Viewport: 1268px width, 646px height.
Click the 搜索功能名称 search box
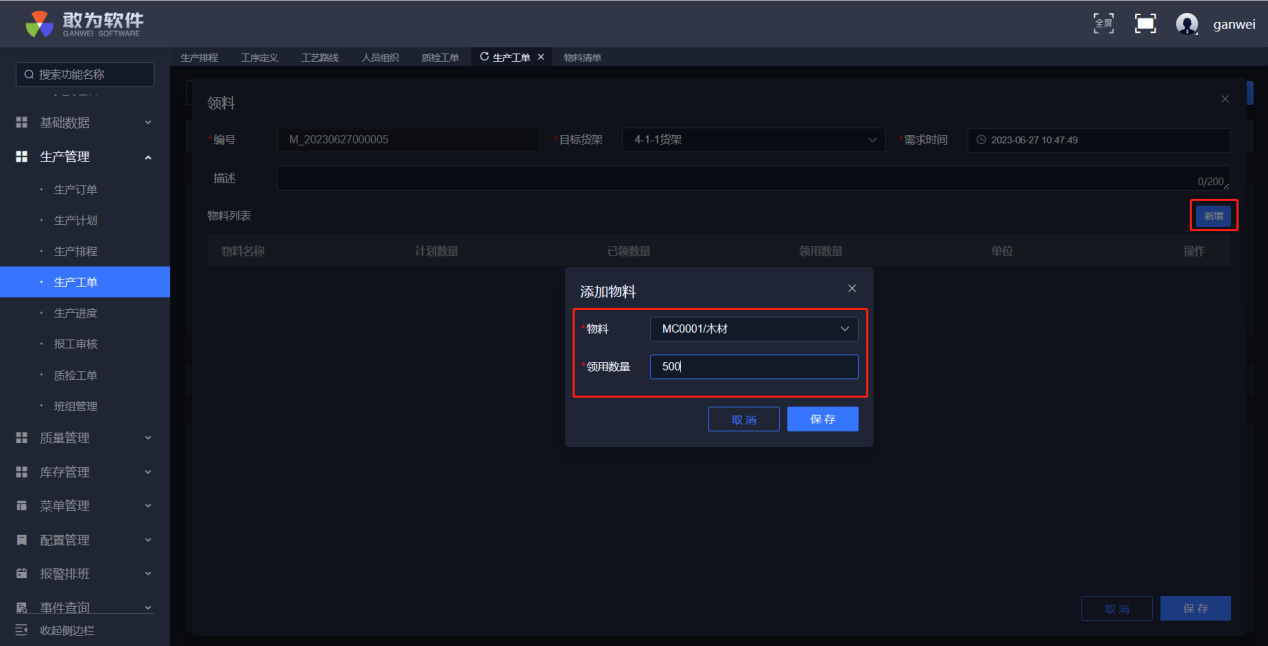click(x=85, y=74)
